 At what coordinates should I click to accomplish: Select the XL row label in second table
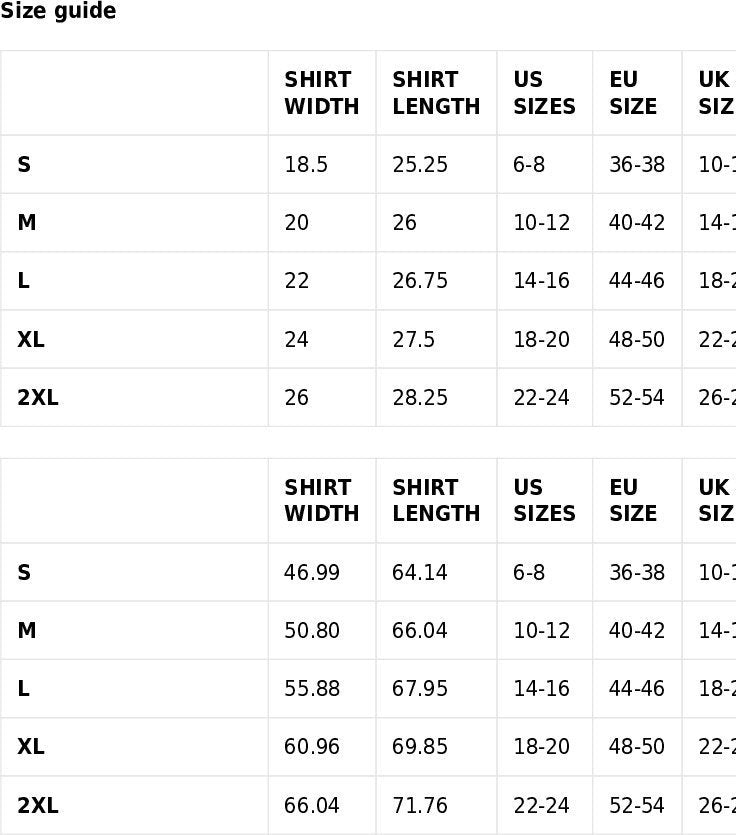point(31,747)
